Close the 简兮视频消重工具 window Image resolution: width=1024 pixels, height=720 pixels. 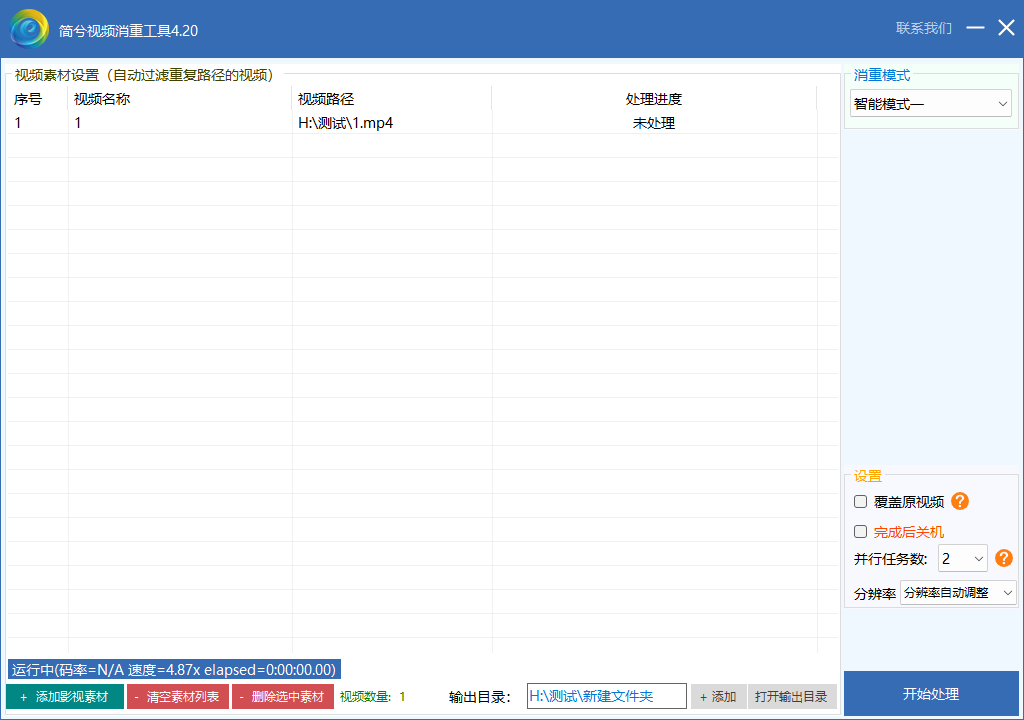pos(1006,27)
